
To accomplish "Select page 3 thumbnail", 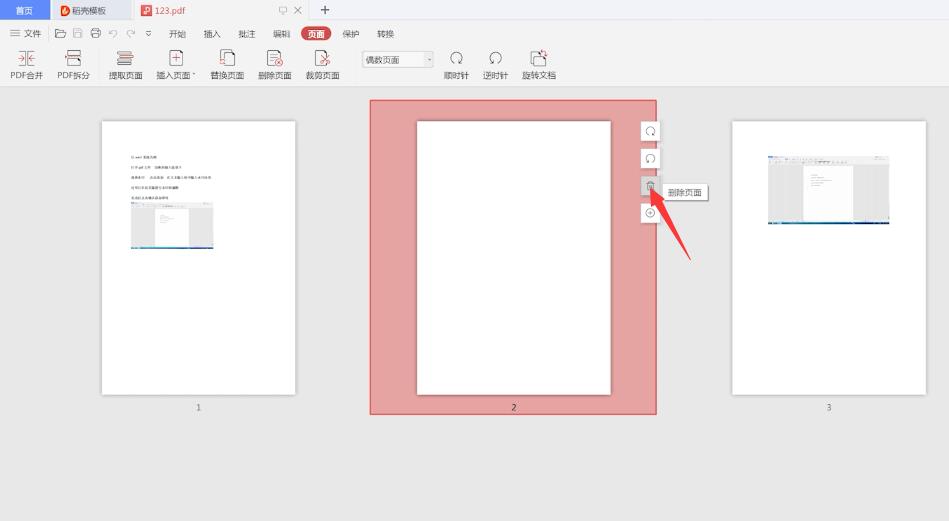I will point(829,258).
